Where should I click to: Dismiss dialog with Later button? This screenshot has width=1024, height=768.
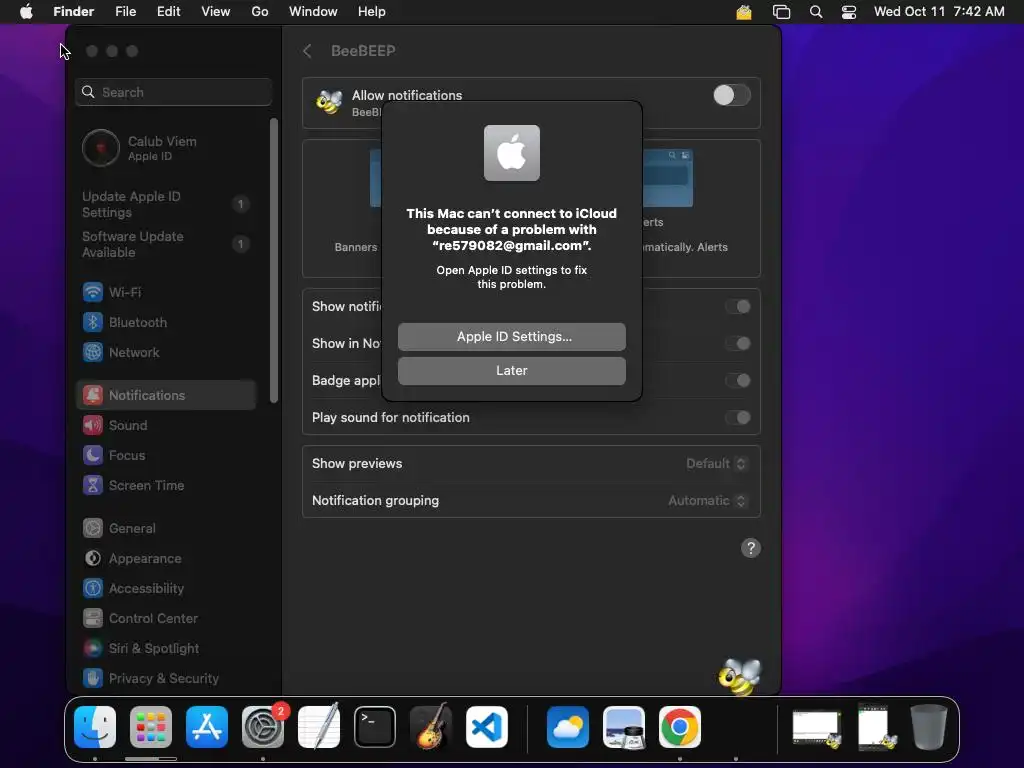511,371
